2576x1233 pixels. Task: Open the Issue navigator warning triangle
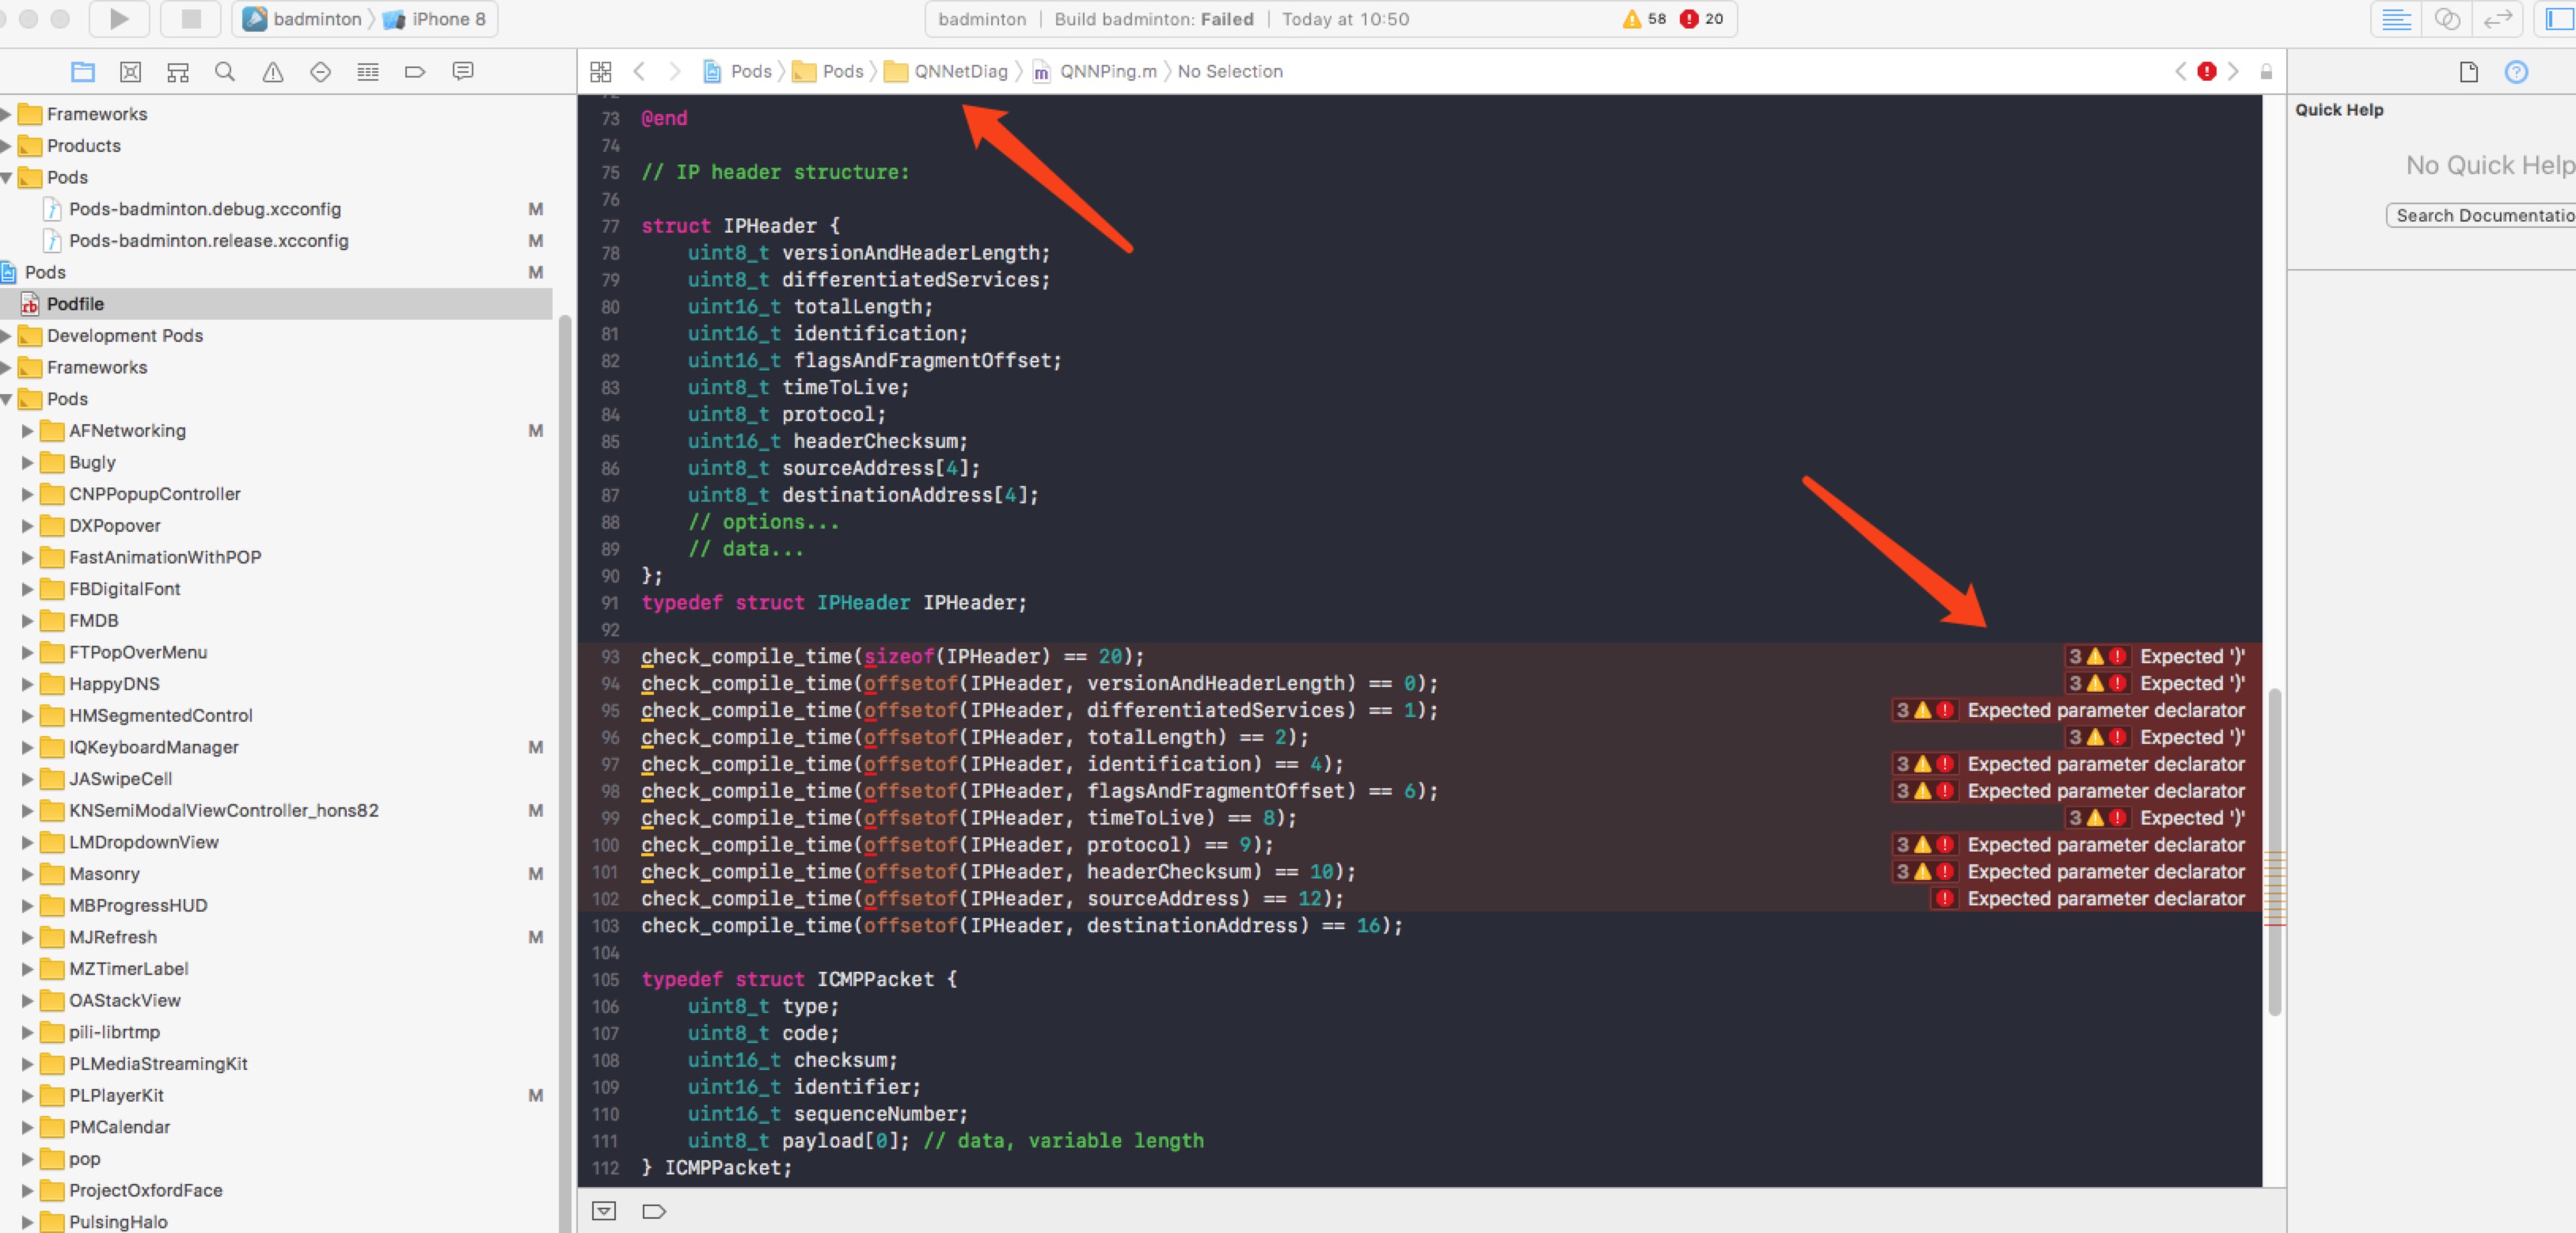pyautogui.click(x=272, y=71)
